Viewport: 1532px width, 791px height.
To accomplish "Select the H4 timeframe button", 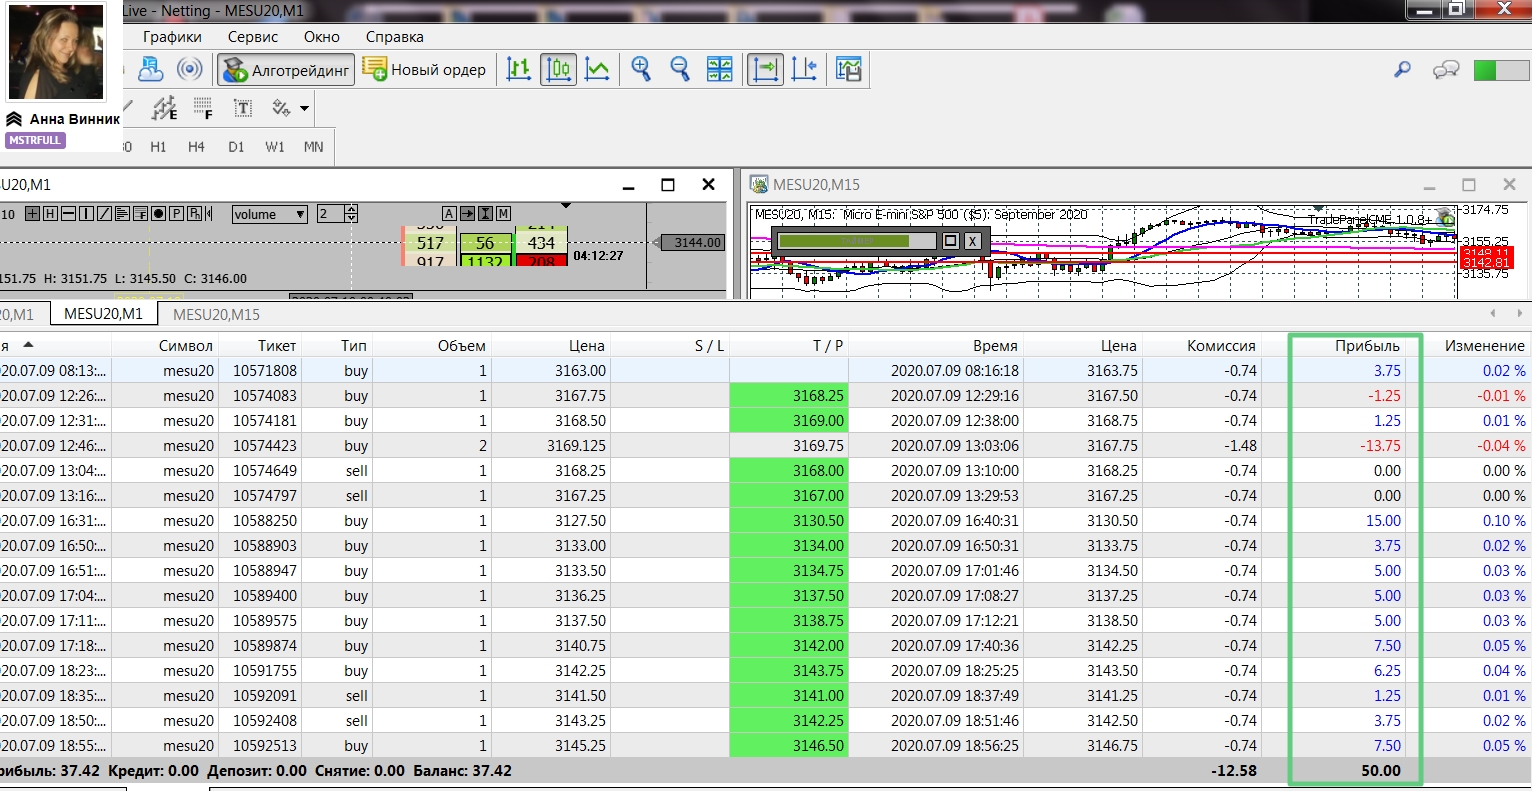I will click(196, 147).
